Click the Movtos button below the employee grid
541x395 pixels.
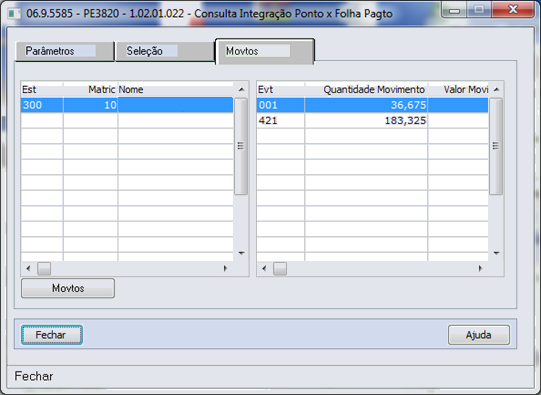[68, 288]
